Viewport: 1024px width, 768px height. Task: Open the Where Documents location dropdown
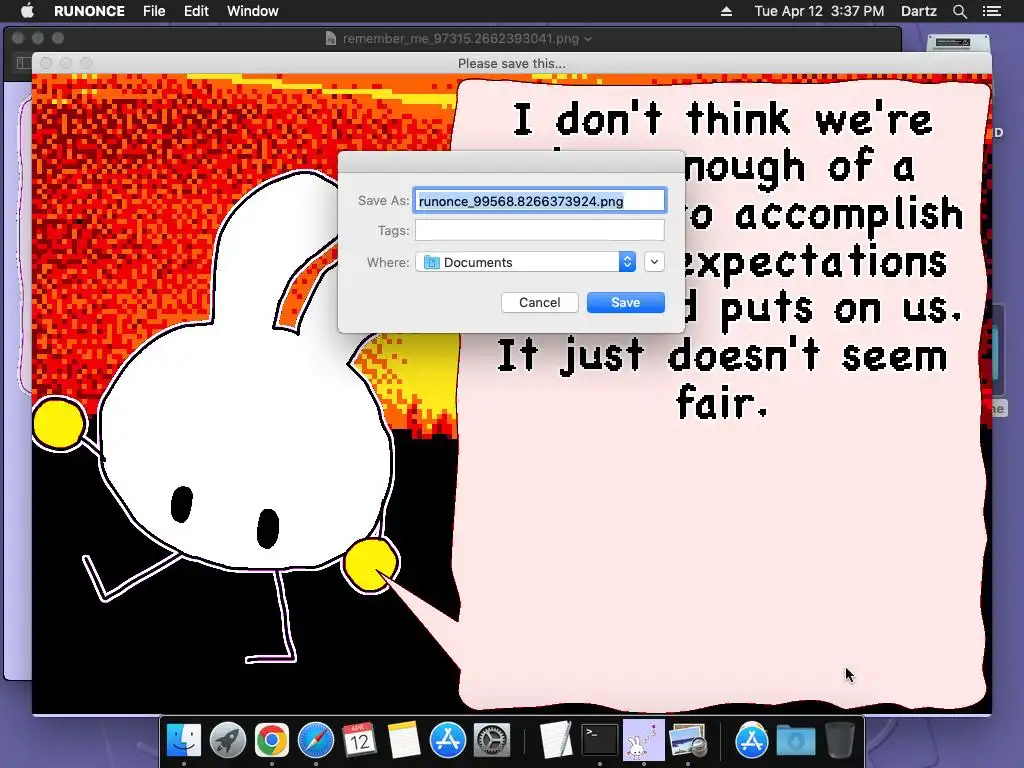526,262
